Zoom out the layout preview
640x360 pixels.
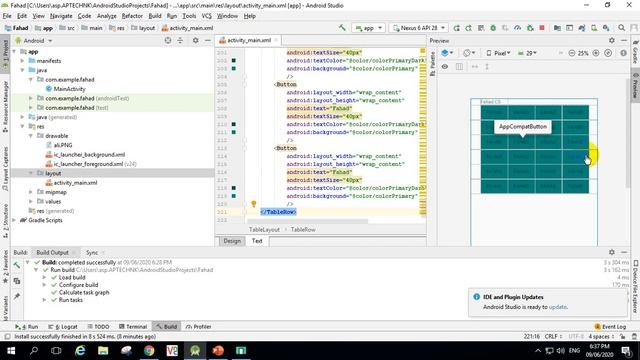click(x=571, y=53)
